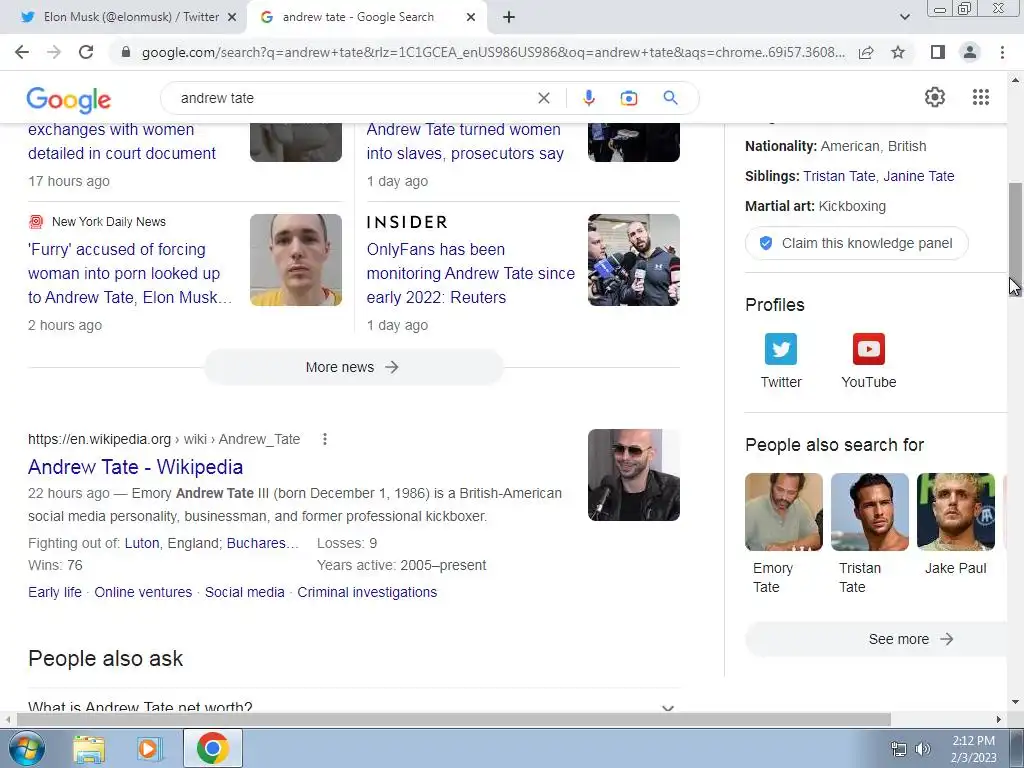Reload the current page
This screenshot has height=768, width=1024.
(x=86, y=52)
